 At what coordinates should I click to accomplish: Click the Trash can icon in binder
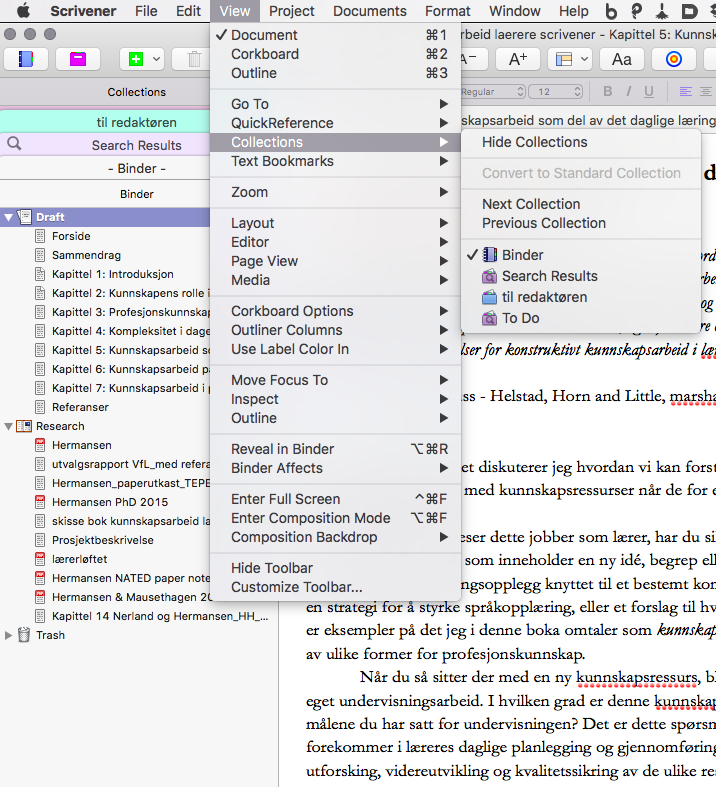pos(24,634)
